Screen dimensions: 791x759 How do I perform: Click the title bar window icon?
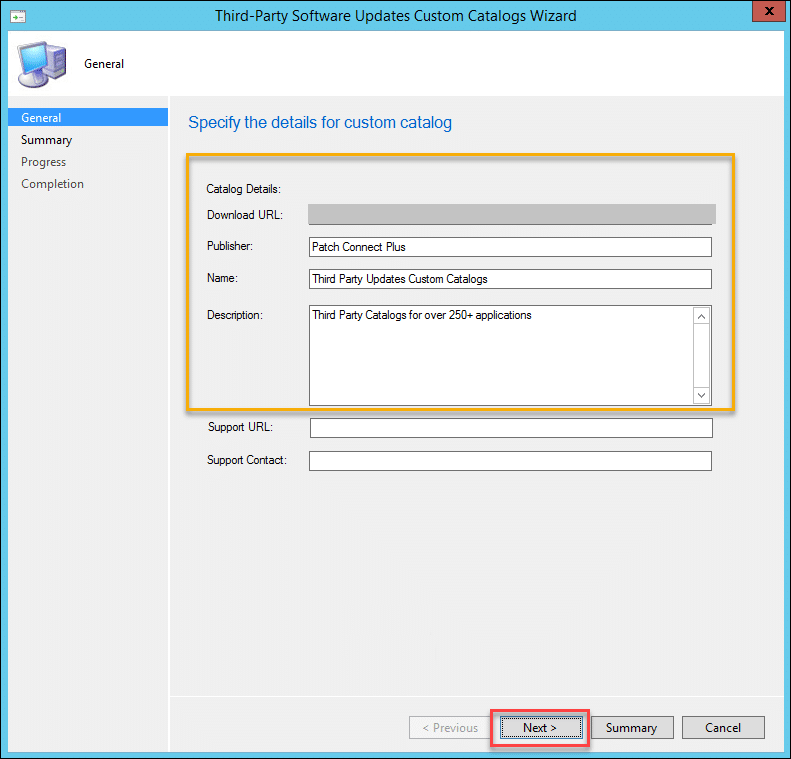click(18, 17)
